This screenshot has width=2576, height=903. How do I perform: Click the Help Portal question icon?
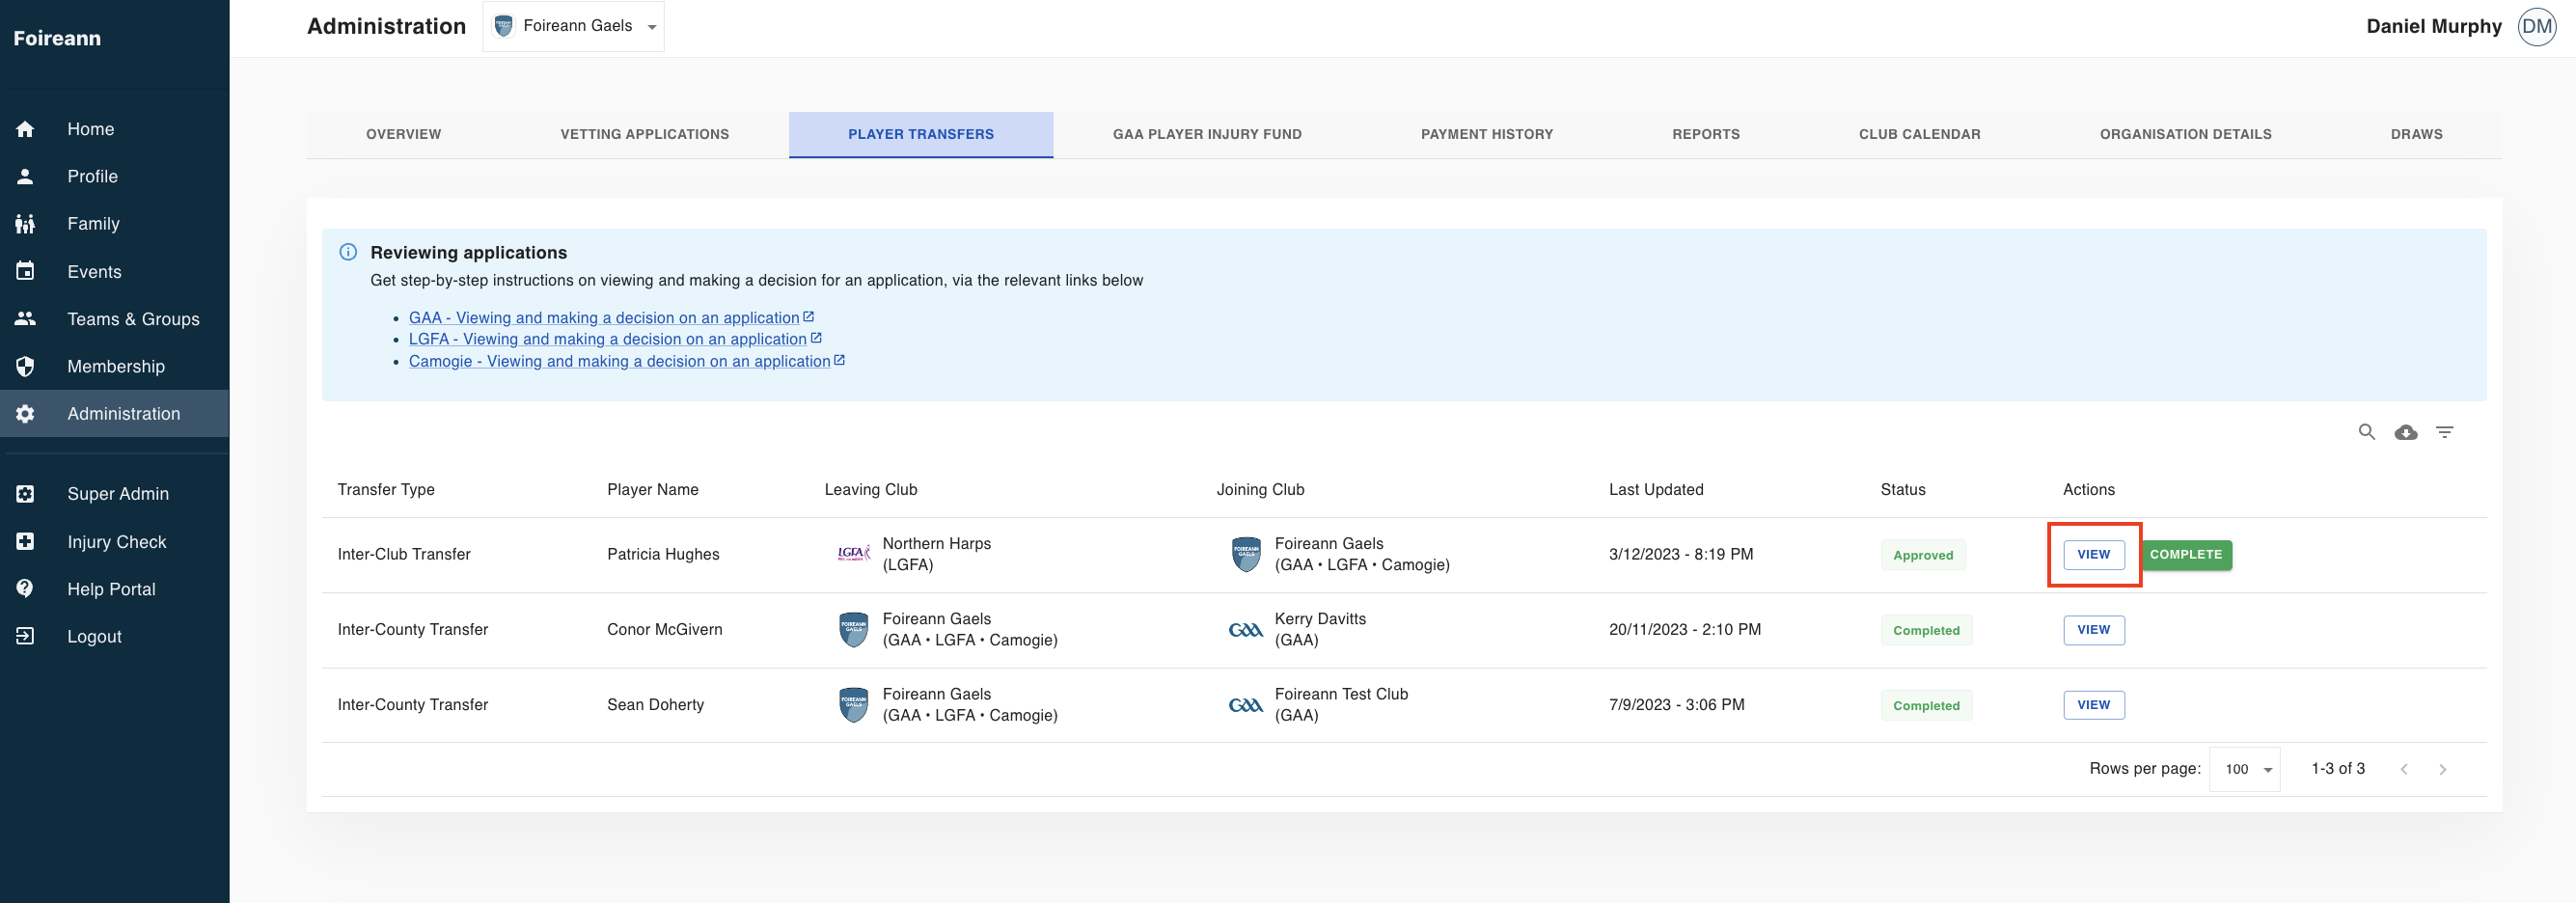[x=25, y=589]
